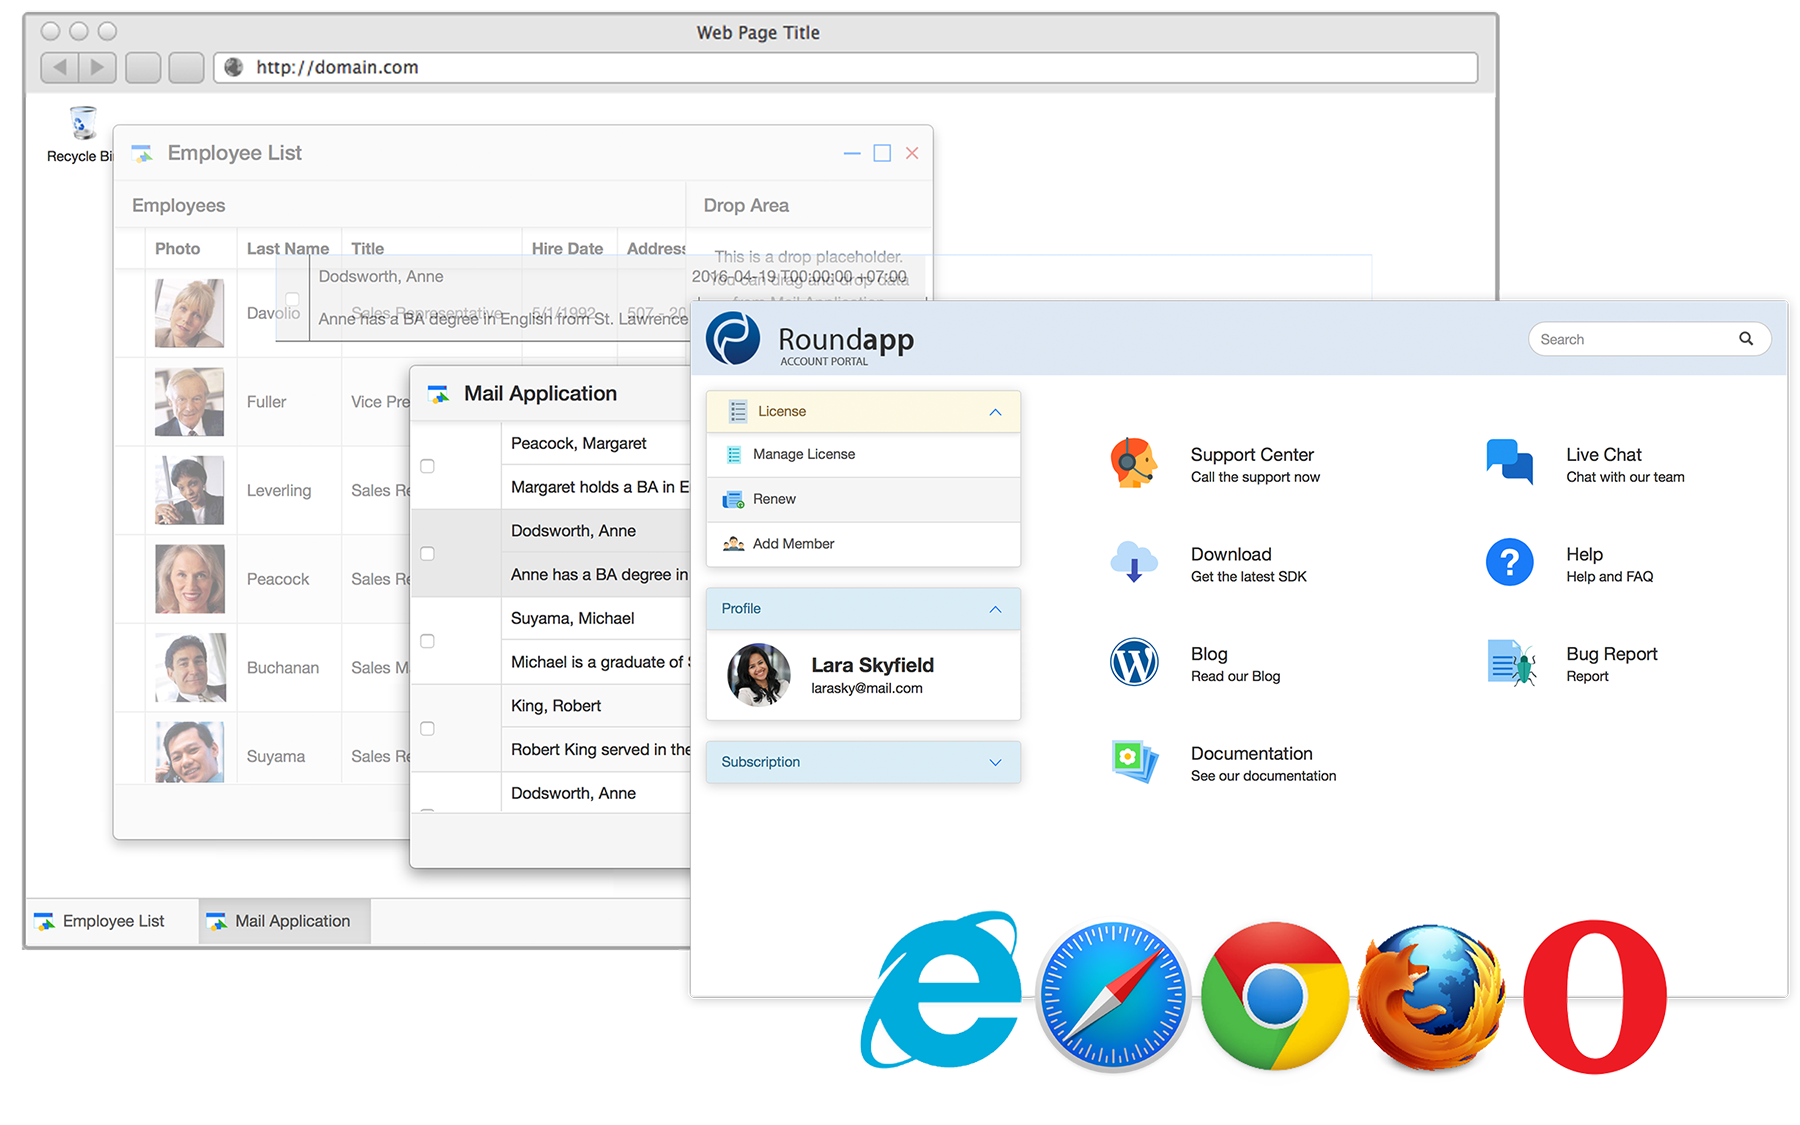Click the Download cloud icon
The height and width of the screenshot is (1125, 1800).
(x=1134, y=562)
